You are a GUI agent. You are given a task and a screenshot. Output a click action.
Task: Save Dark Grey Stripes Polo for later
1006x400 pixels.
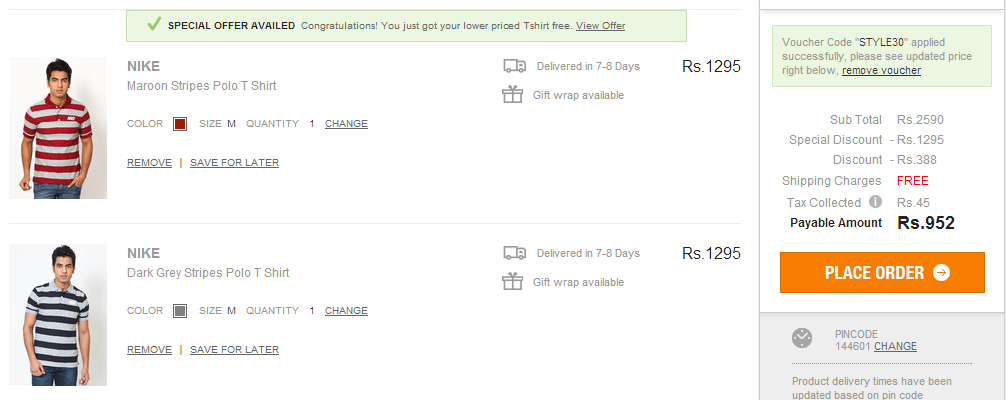tap(234, 350)
